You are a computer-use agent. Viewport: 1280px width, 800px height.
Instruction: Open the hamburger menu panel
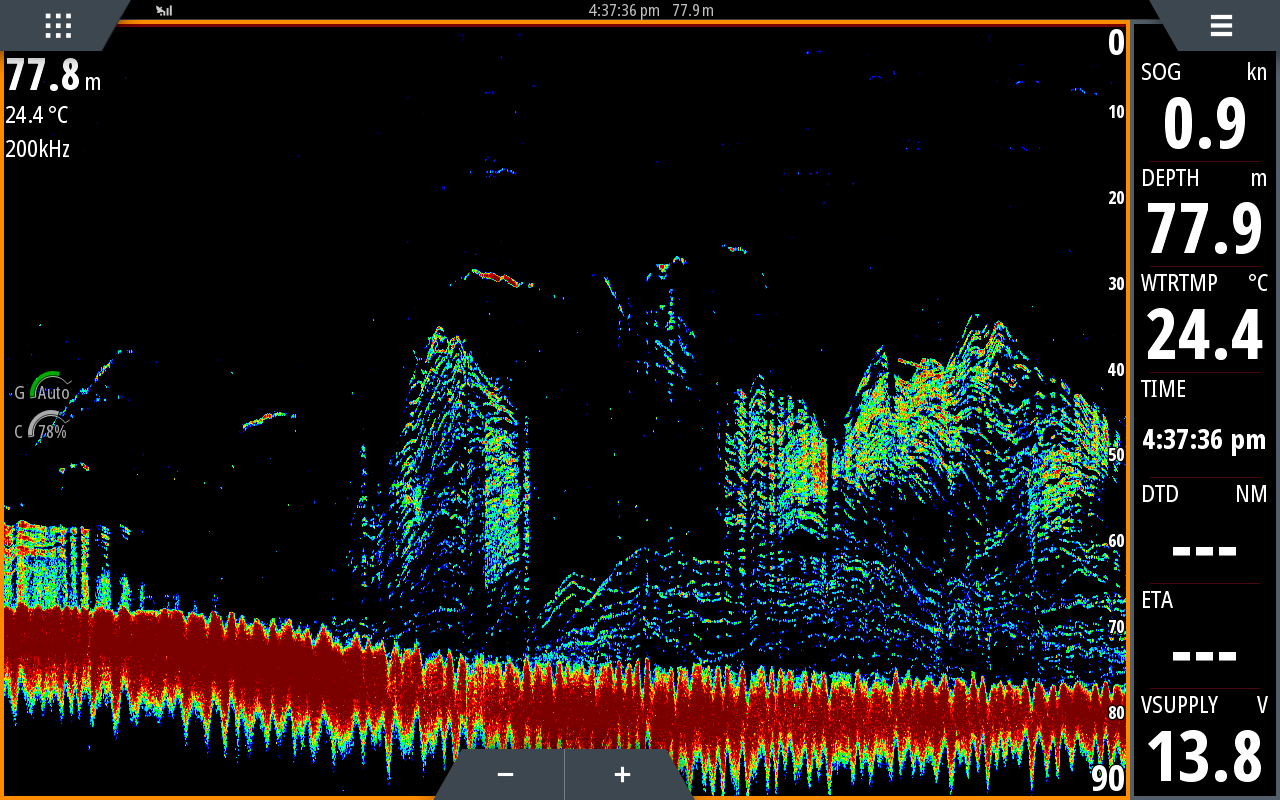coord(1220,26)
